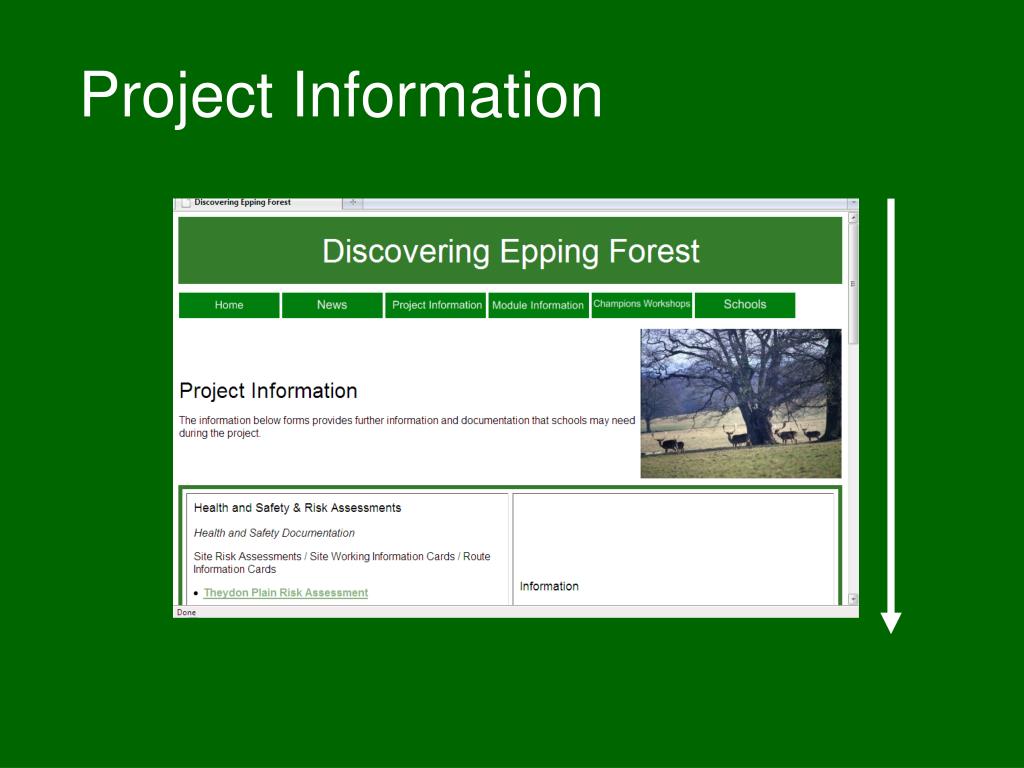The height and width of the screenshot is (768, 1024).
Task: Select Project Information in the navigation bar
Action: [x=436, y=305]
